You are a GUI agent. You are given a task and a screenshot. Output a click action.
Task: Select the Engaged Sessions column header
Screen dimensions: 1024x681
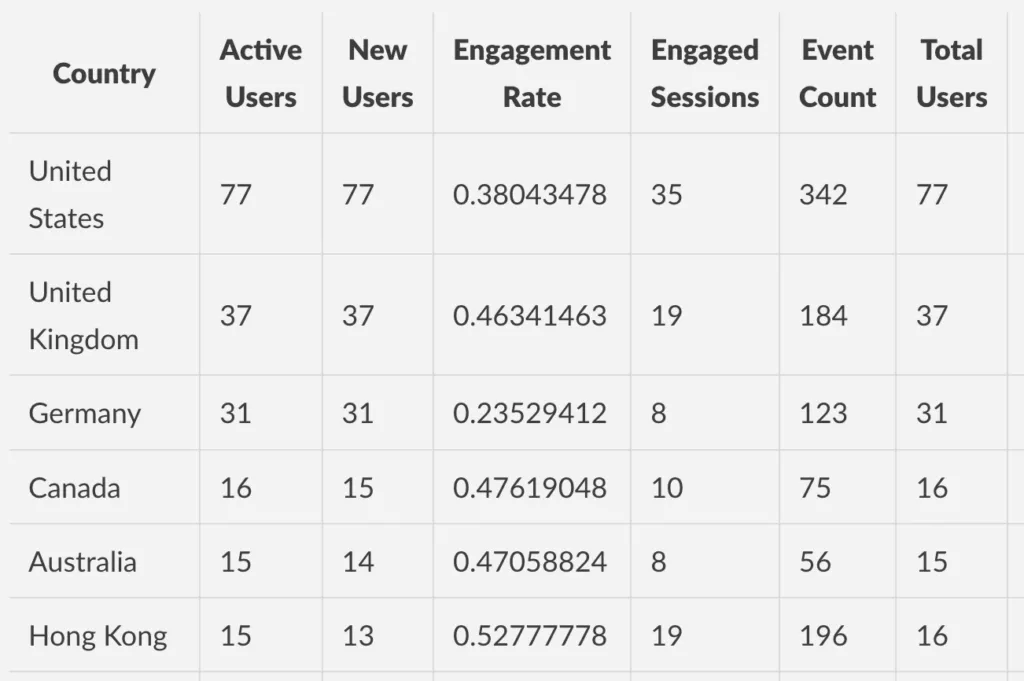pyautogui.click(x=705, y=74)
